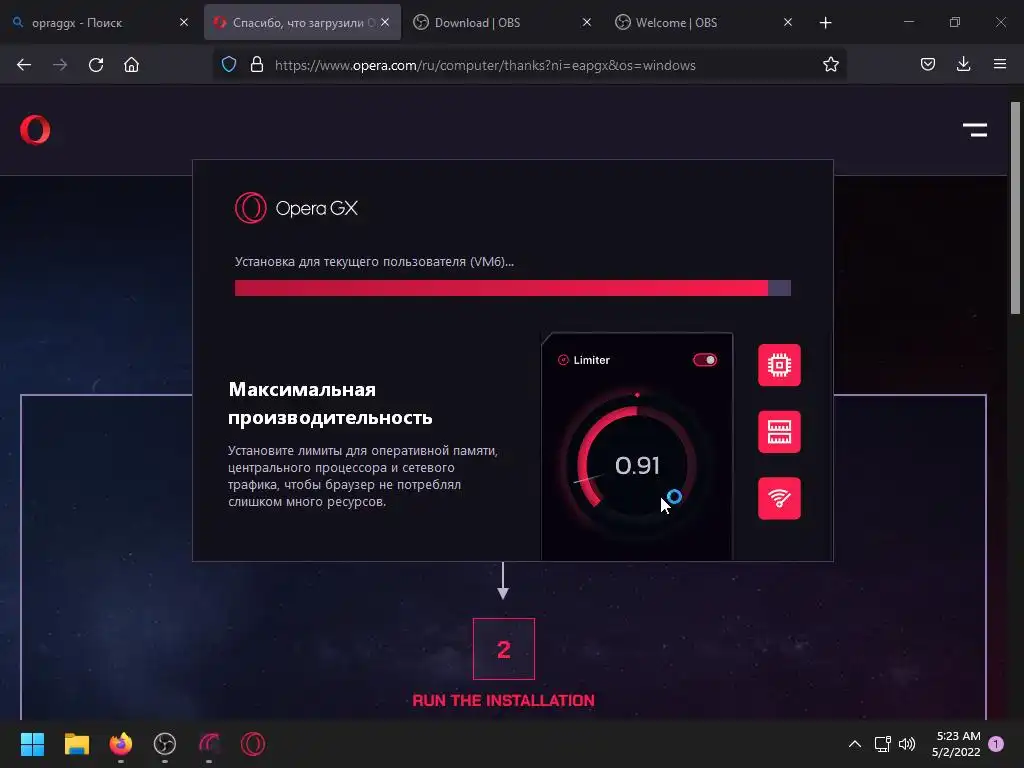Toggle the Limiter switch
The height and width of the screenshot is (768, 1024).
click(x=705, y=360)
